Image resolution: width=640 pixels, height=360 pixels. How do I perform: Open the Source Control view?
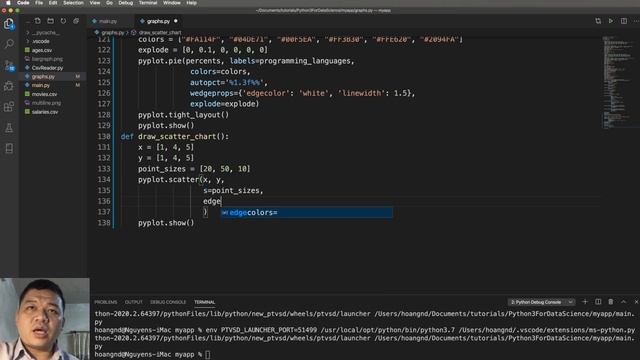[9, 65]
